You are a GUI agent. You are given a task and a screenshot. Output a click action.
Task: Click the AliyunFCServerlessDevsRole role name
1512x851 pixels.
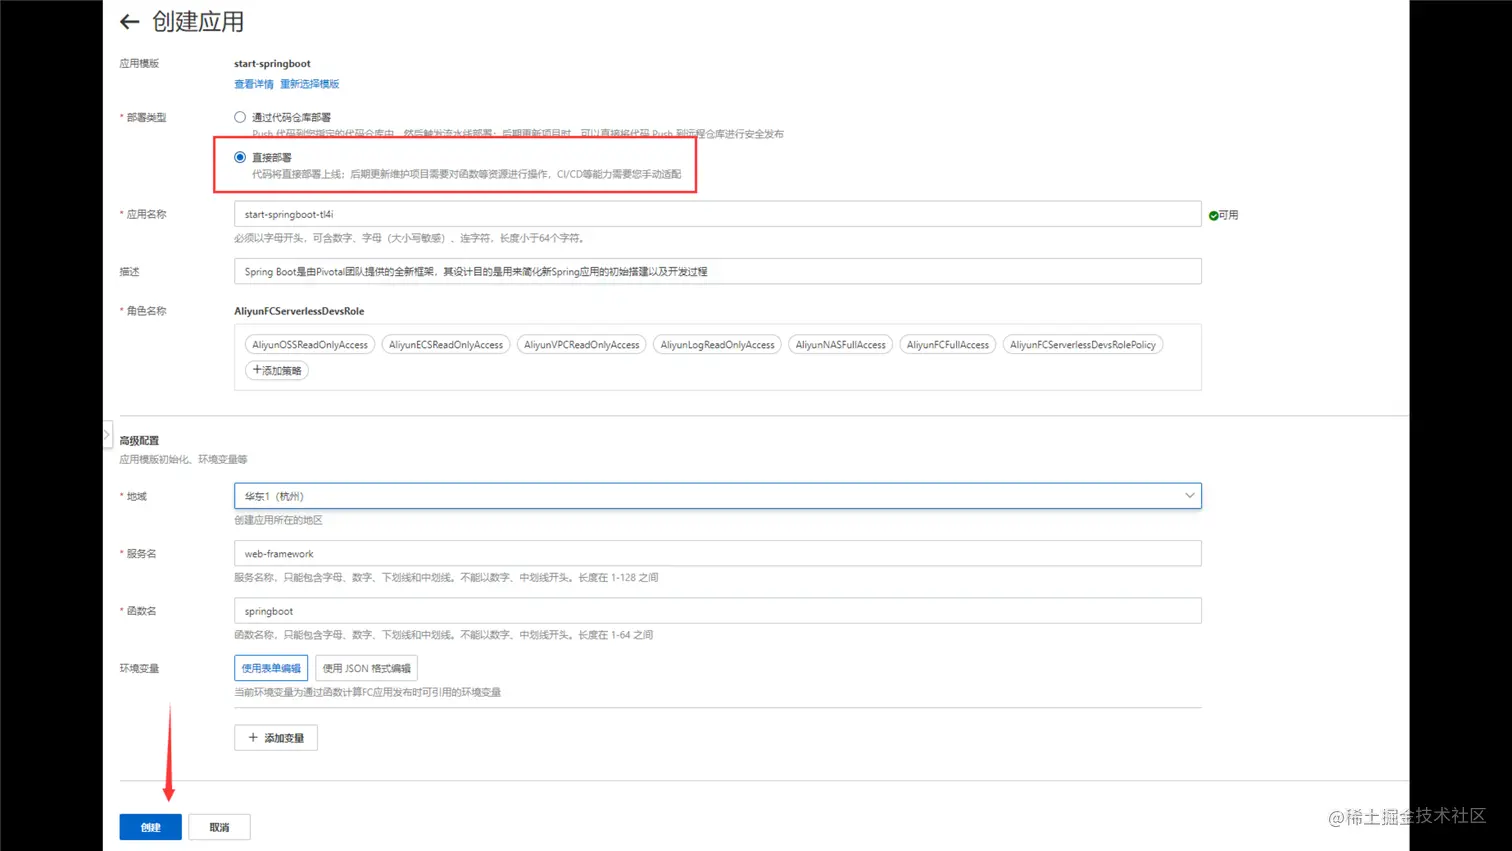pos(299,311)
